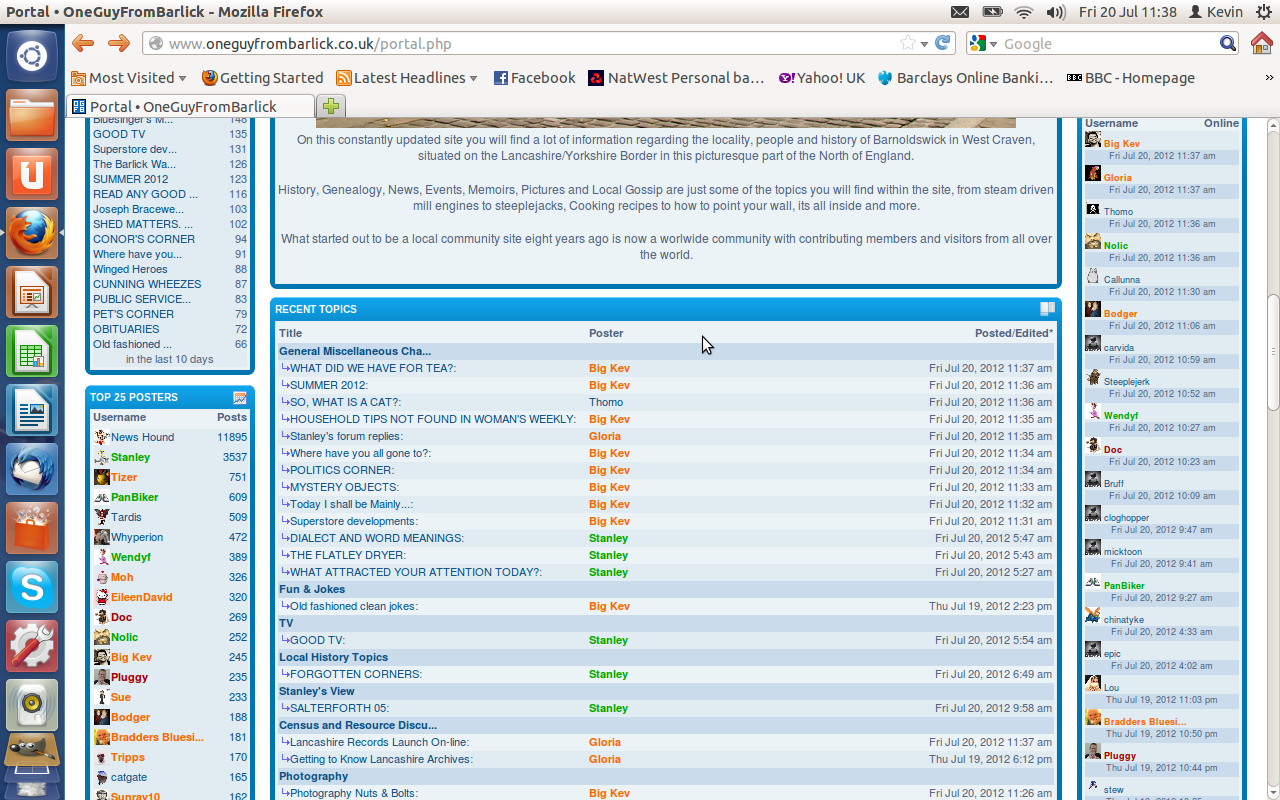The width and height of the screenshot is (1280, 800).
Task: Click the browser back arrow button
Action: (83, 43)
